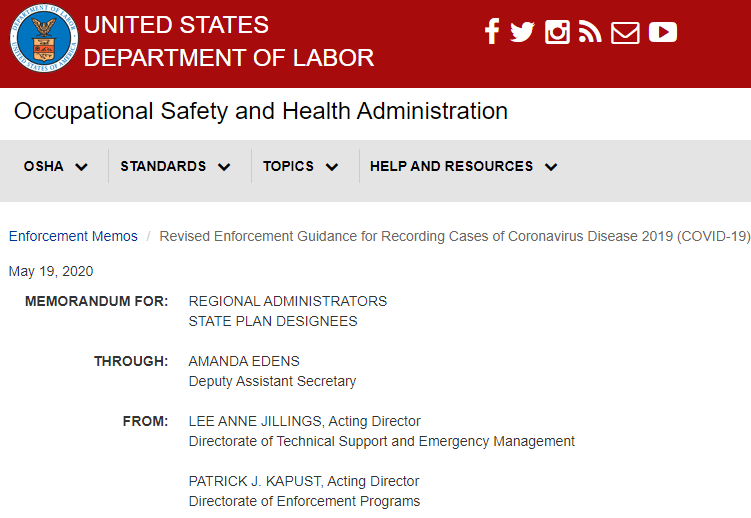The image size is (751, 518).
Task: Expand the chevron next to TOPICS
Action: 332,167
